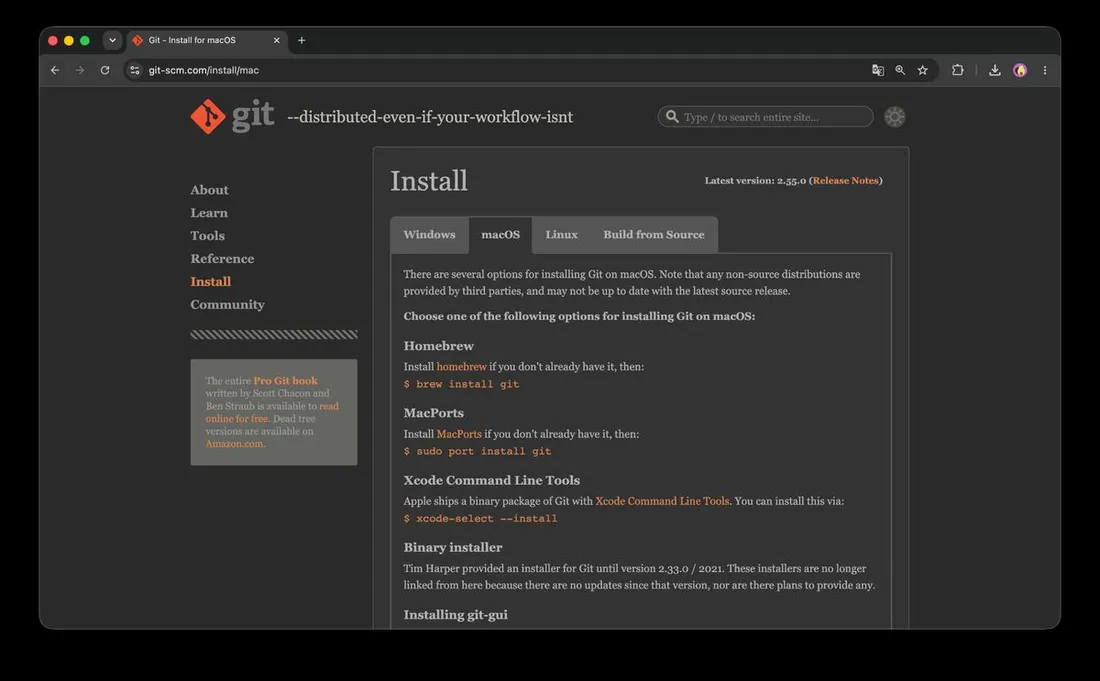The height and width of the screenshot is (681, 1100).
Task: Open a new tab with plus button
Action: [302, 41]
